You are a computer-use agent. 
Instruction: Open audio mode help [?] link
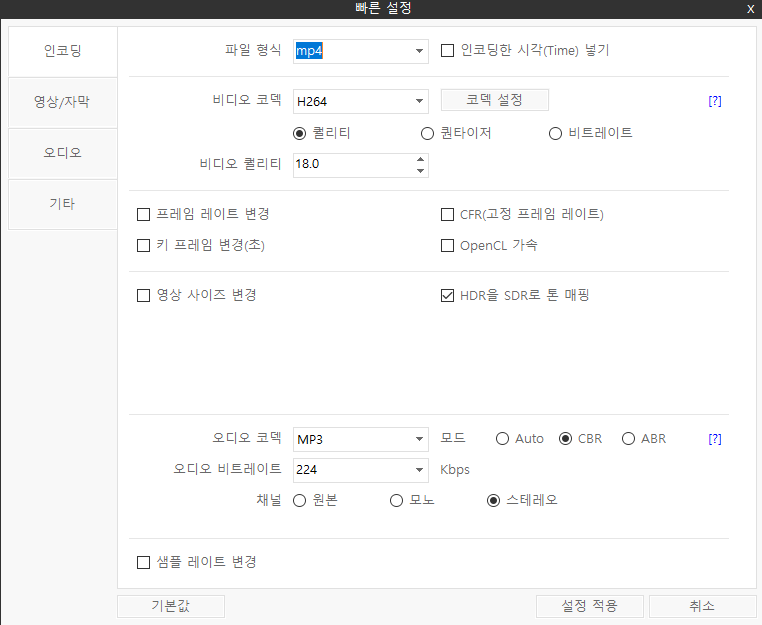tap(715, 439)
